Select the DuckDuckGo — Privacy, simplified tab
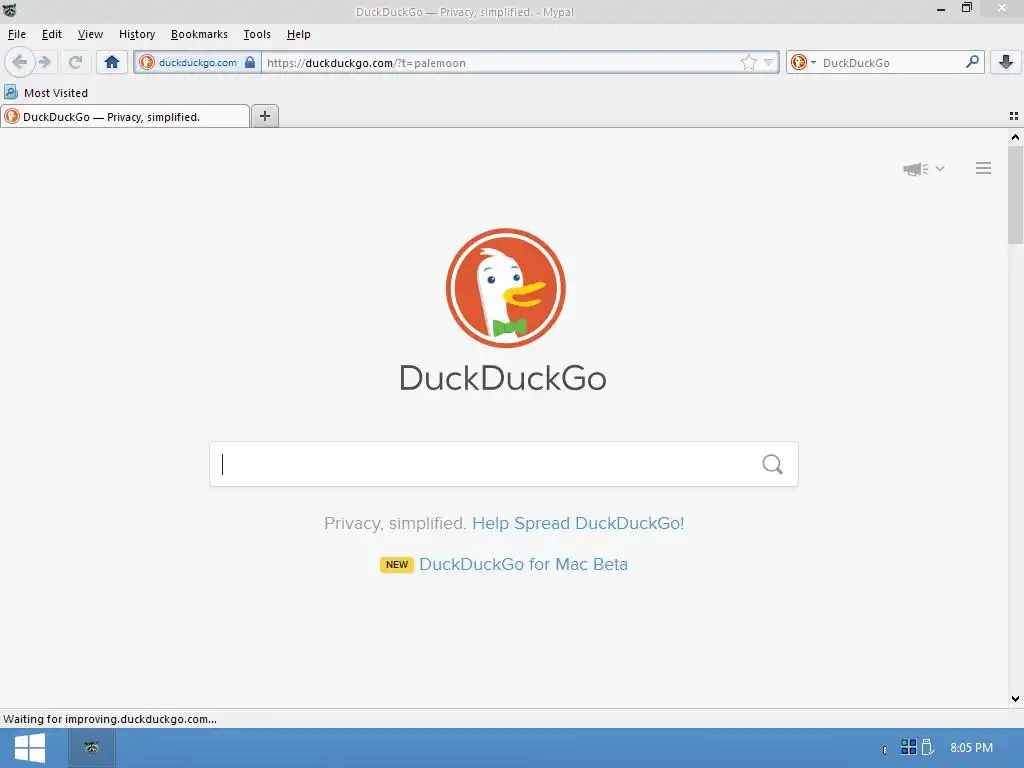Screen dimensions: 1024x768 point(125,117)
